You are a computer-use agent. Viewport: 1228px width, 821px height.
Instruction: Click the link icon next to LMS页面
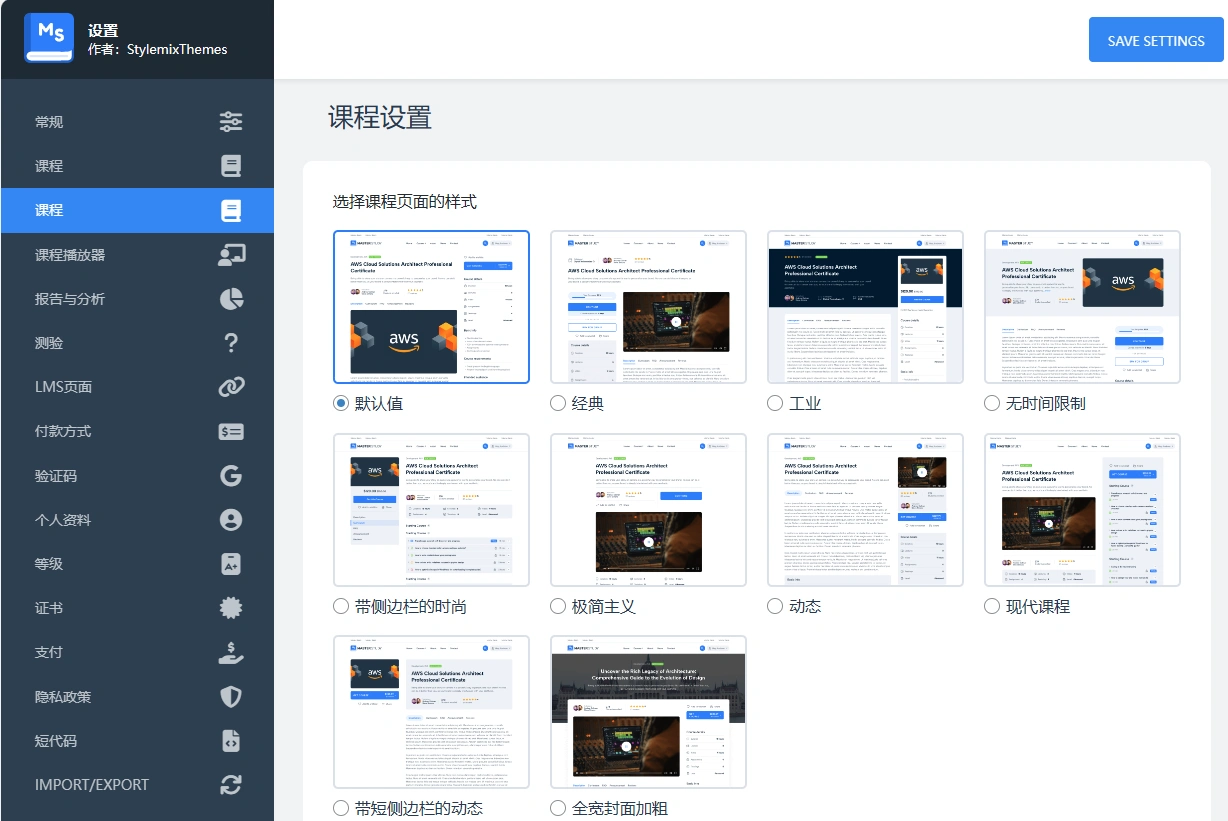click(x=231, y=386)
